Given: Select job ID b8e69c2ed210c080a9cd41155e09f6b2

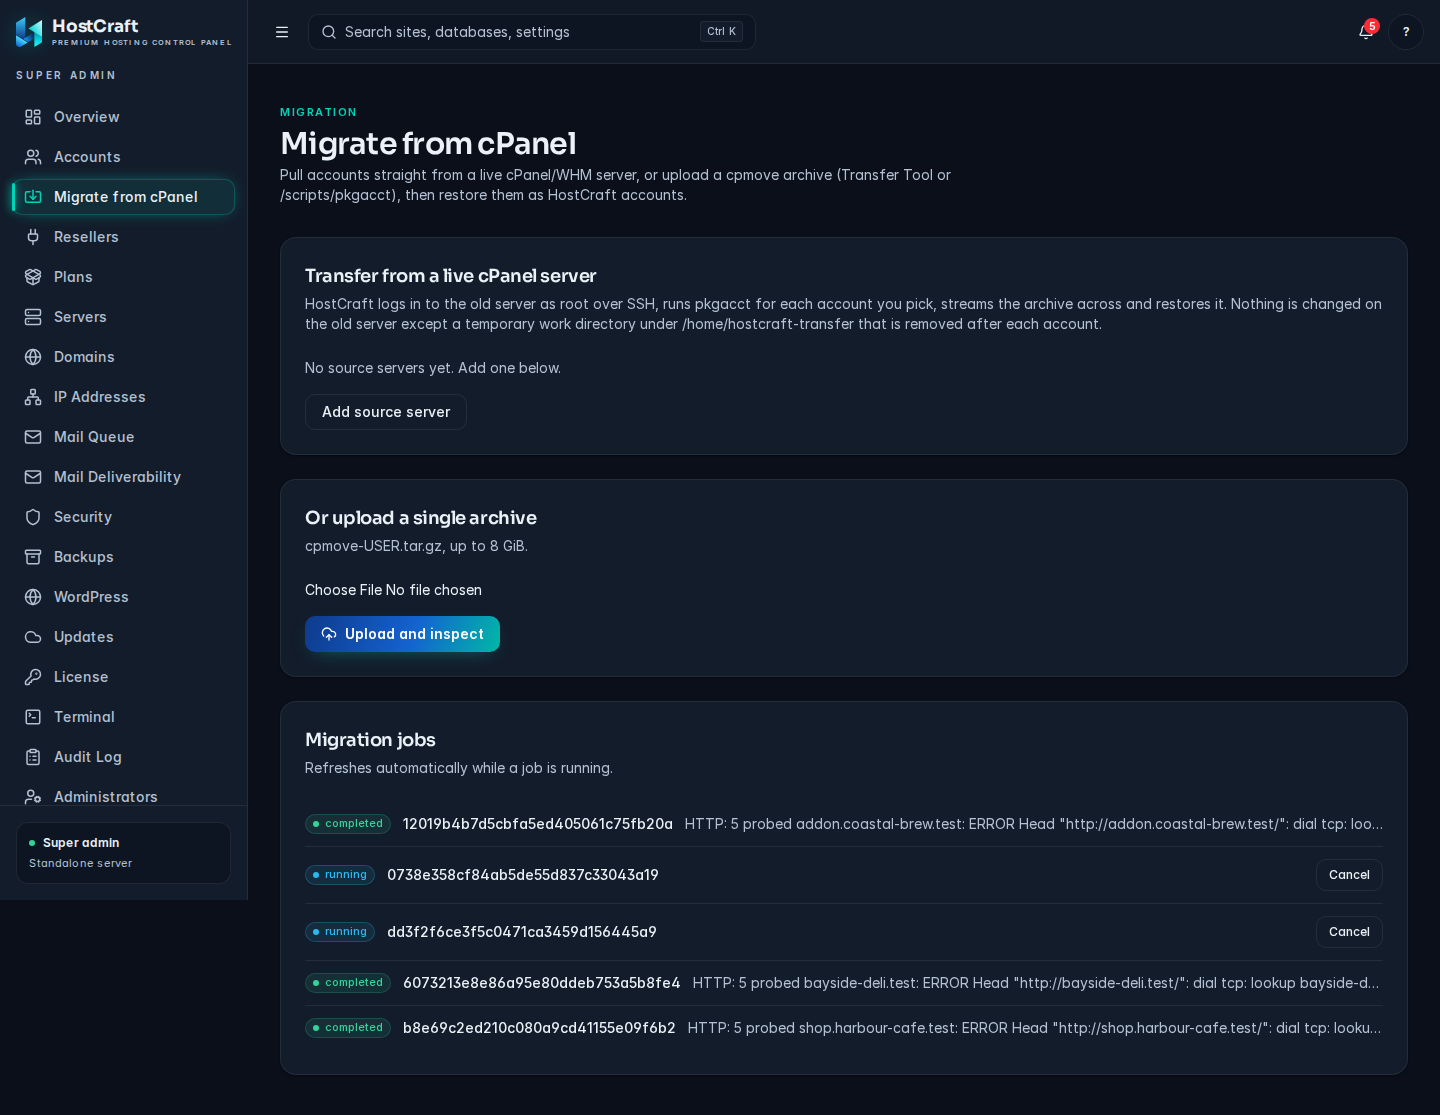Looking at the screenshot, I should tap(539, 1028).
